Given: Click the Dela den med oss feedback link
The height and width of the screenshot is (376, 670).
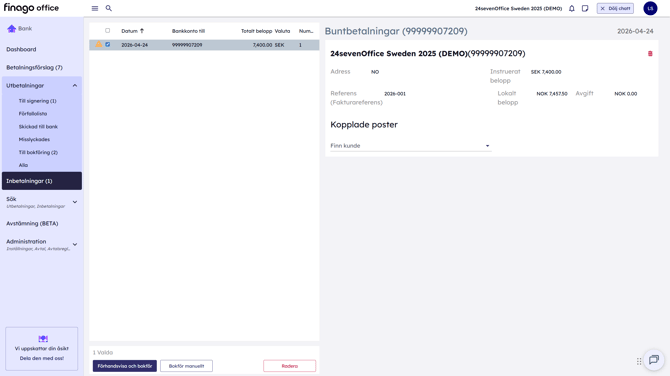Looking at the screenshot, I should 42,358.
